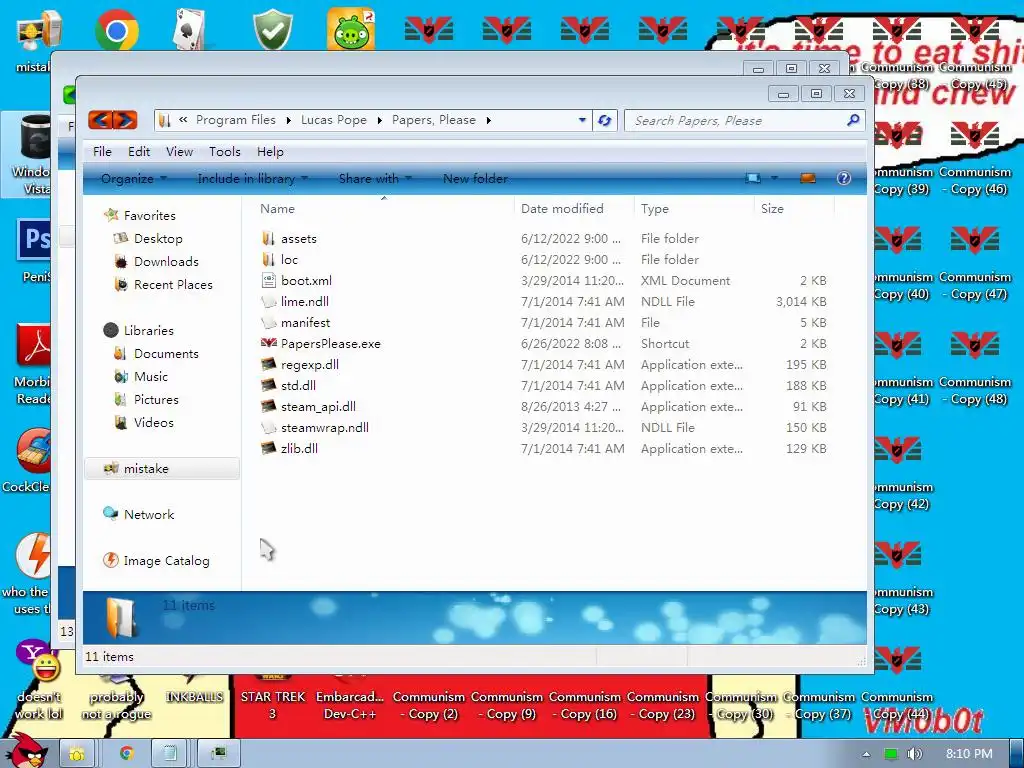Click the New folder button
This screenshot has height=768, width=1024.
(x=475, y=178)
